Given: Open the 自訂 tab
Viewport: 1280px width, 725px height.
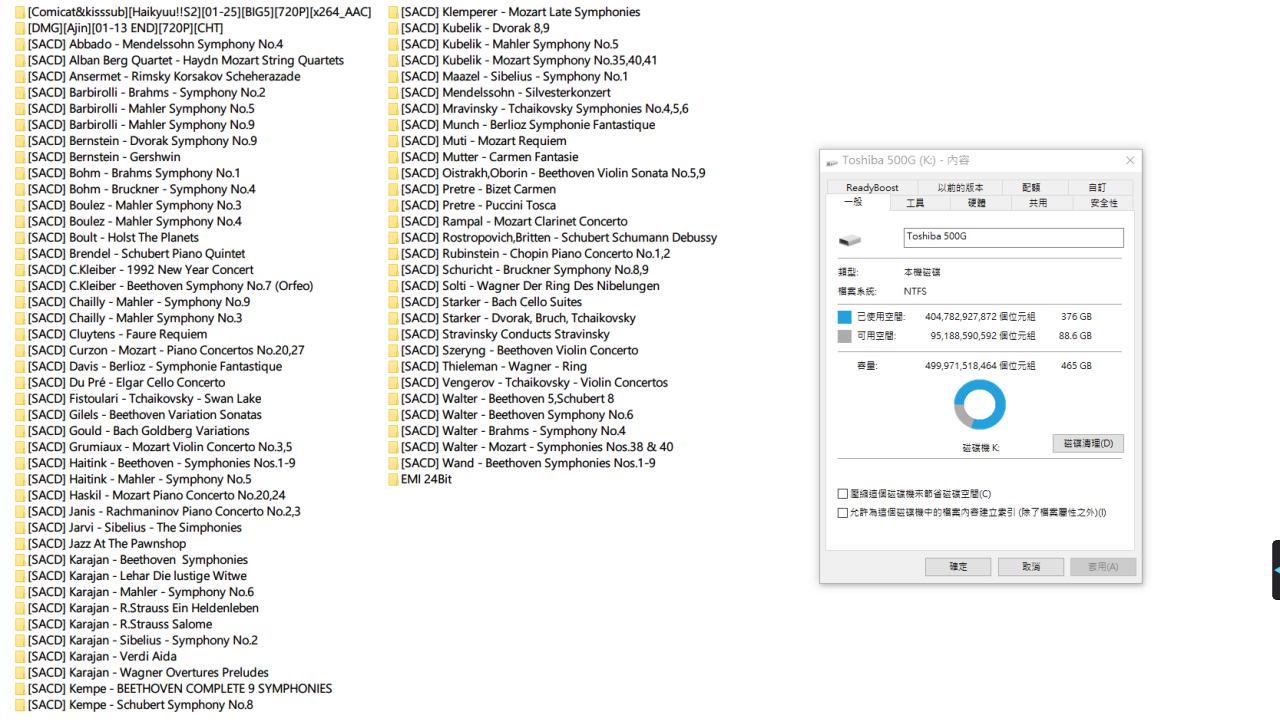Looking at the screenshot, I should coord(1096,188).
